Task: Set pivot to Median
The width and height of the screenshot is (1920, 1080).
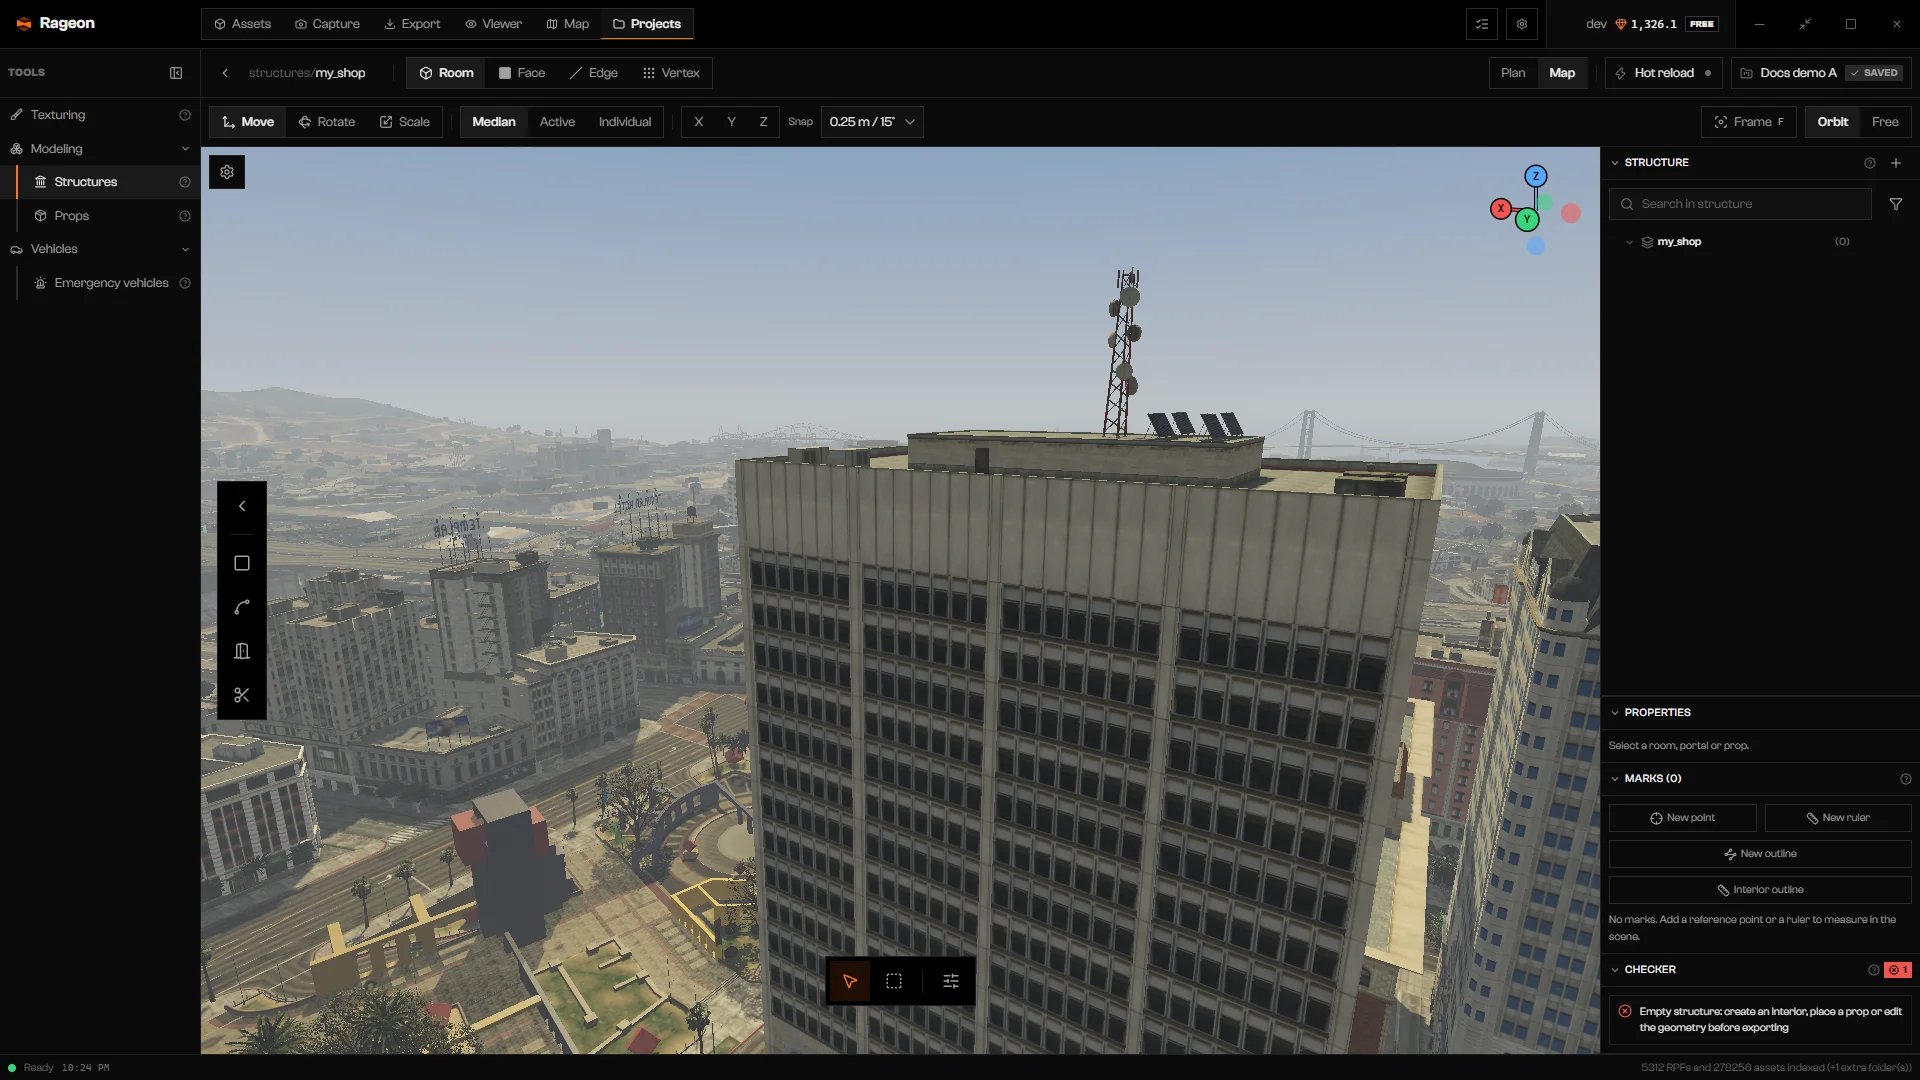Action: point(494,122)
